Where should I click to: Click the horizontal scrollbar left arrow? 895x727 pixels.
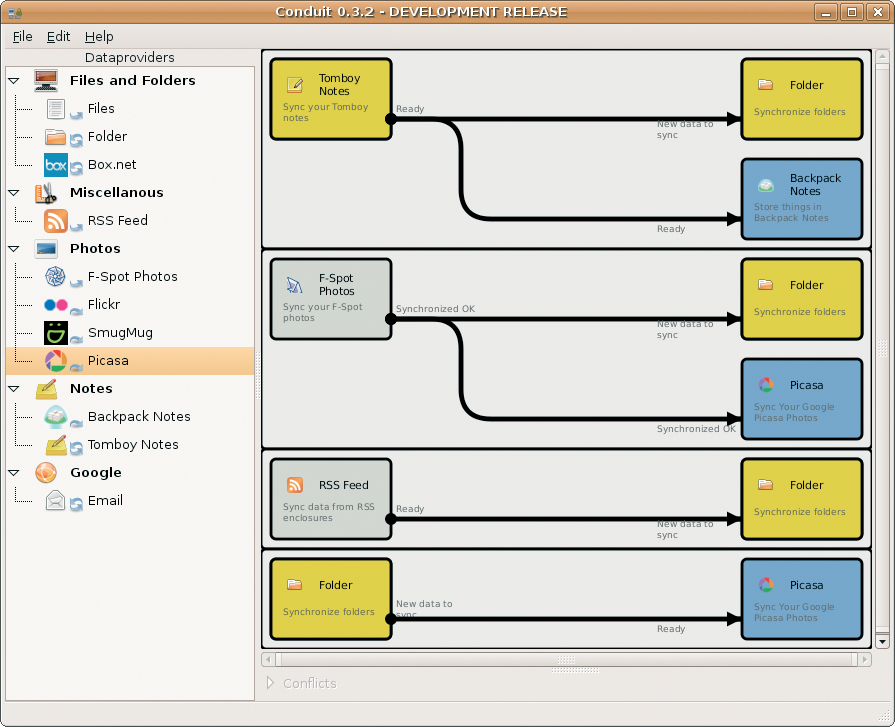268,660
